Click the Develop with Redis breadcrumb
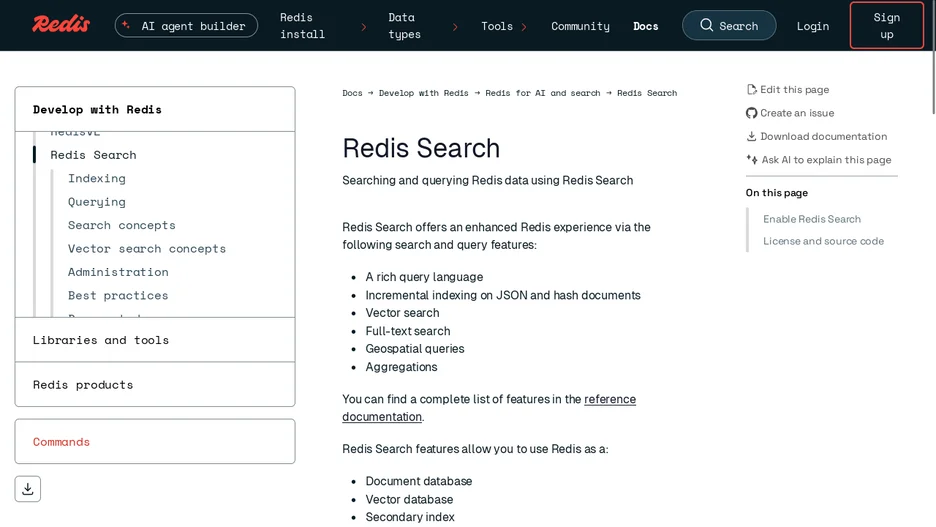Screen dimensions: 936x527 coord(423,93)
